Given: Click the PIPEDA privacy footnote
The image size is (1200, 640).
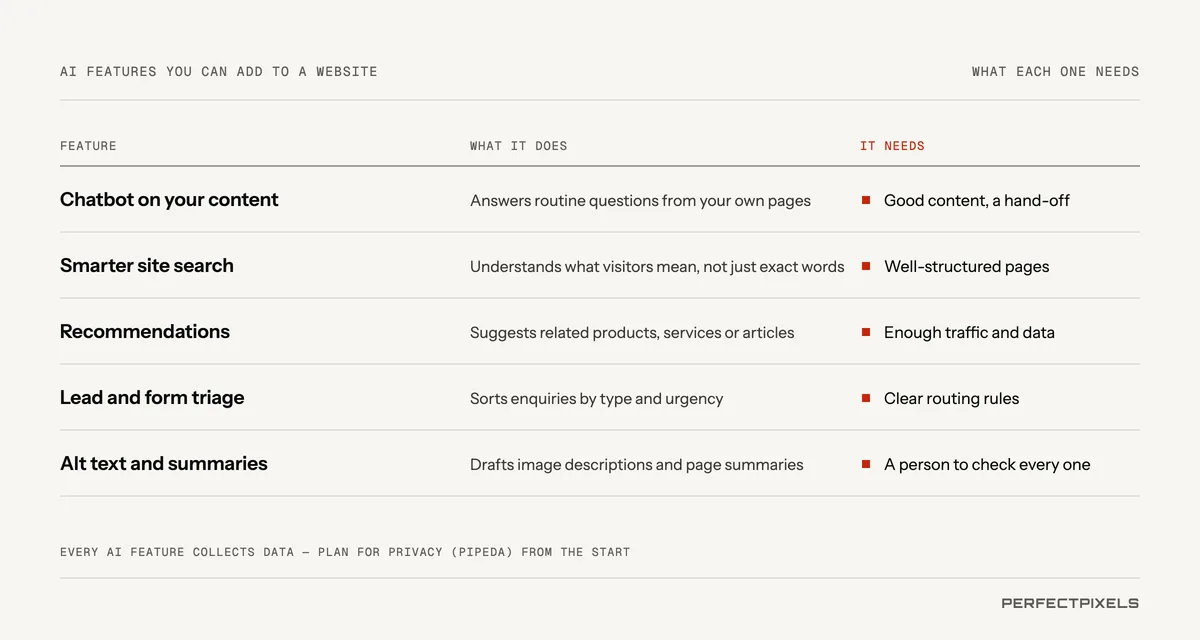Looking at the screenshot, I should pos(345,552).
